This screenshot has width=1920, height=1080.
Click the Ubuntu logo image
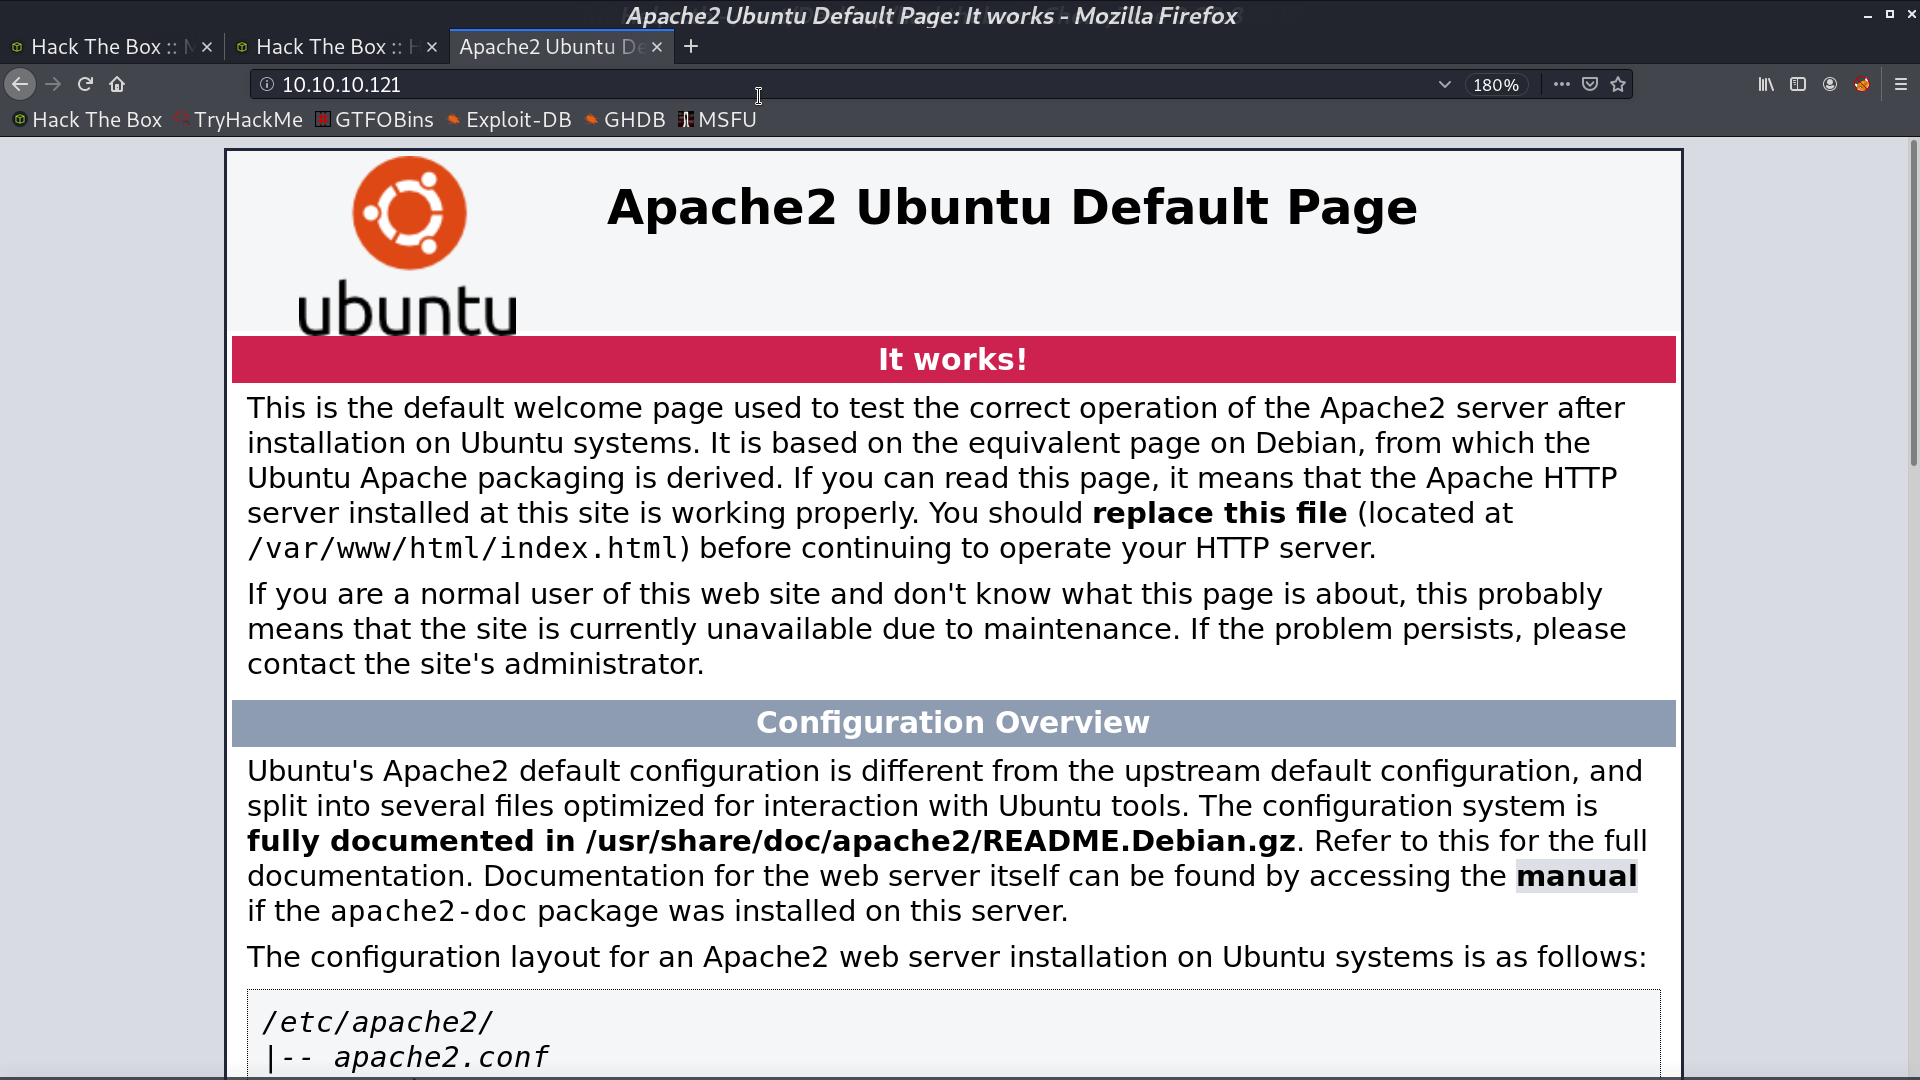click(408, 245)
